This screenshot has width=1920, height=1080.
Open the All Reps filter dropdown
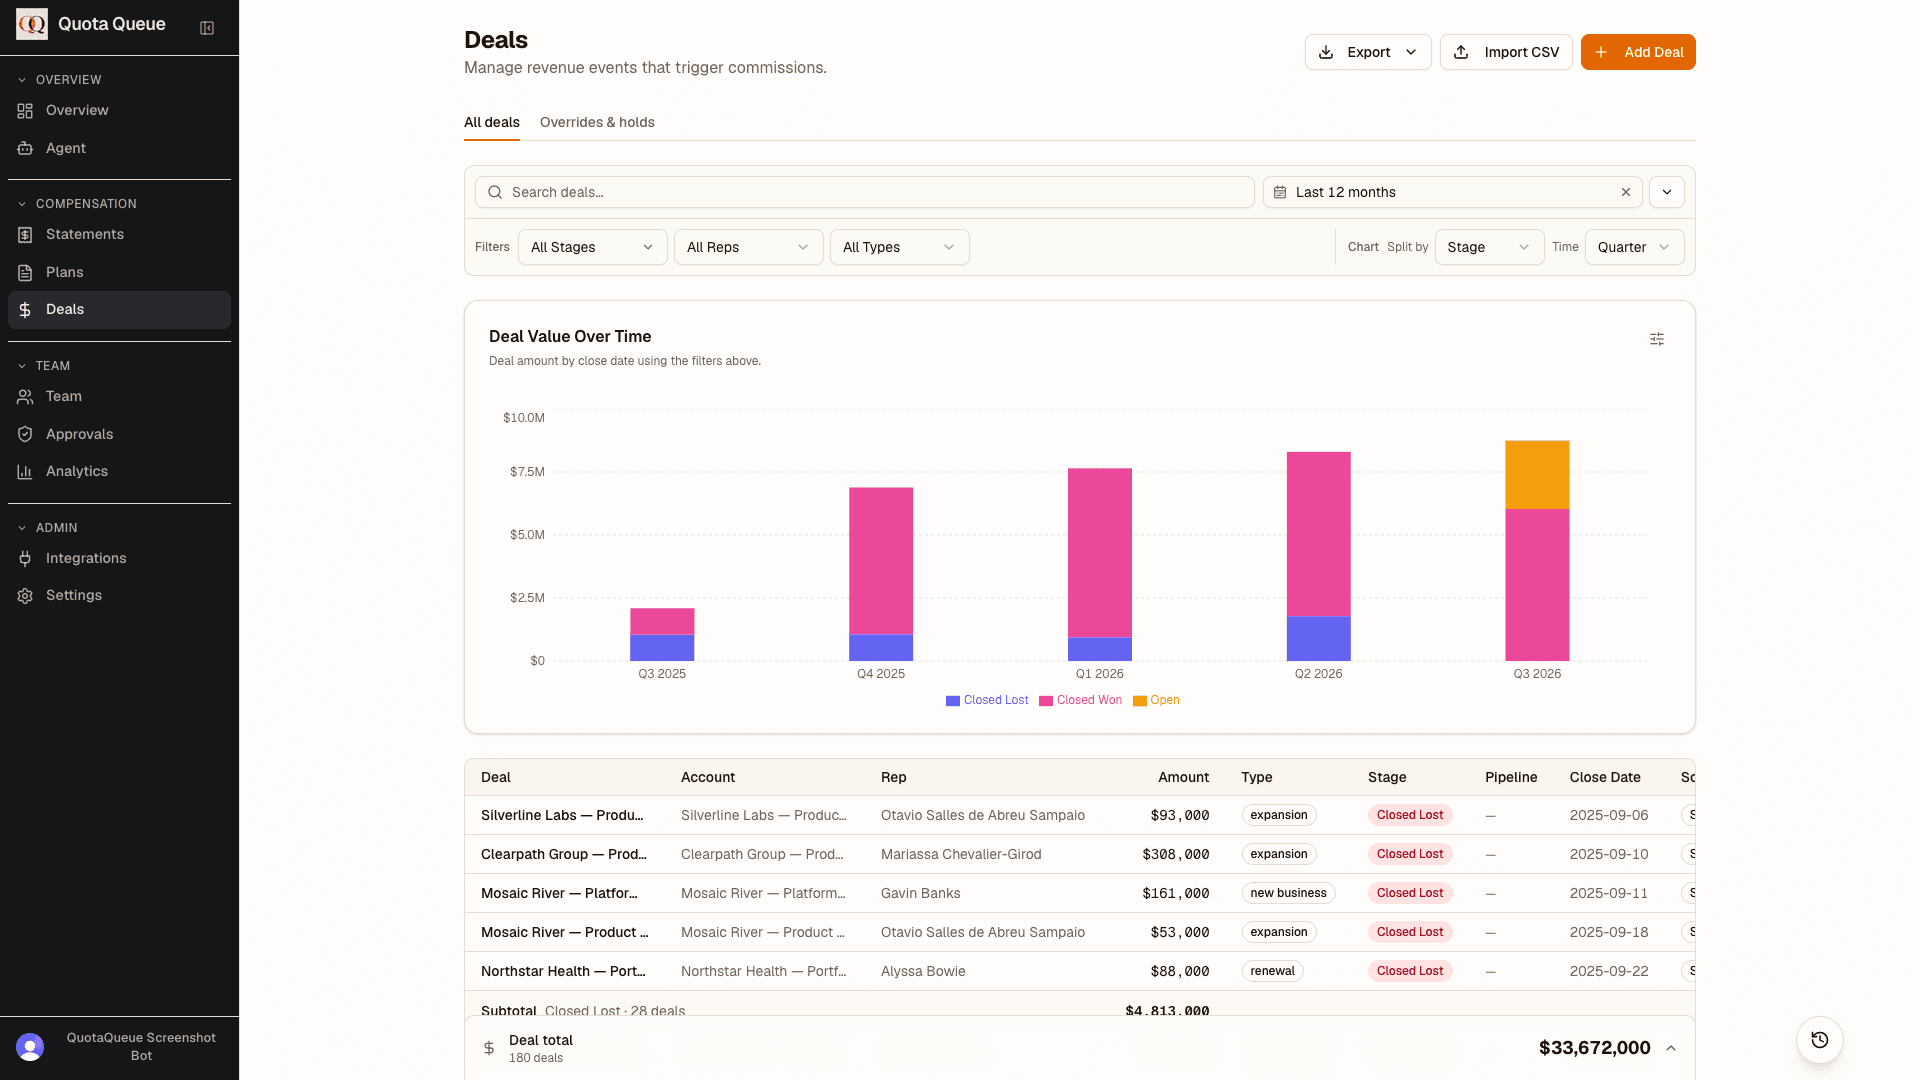[748, 247]
